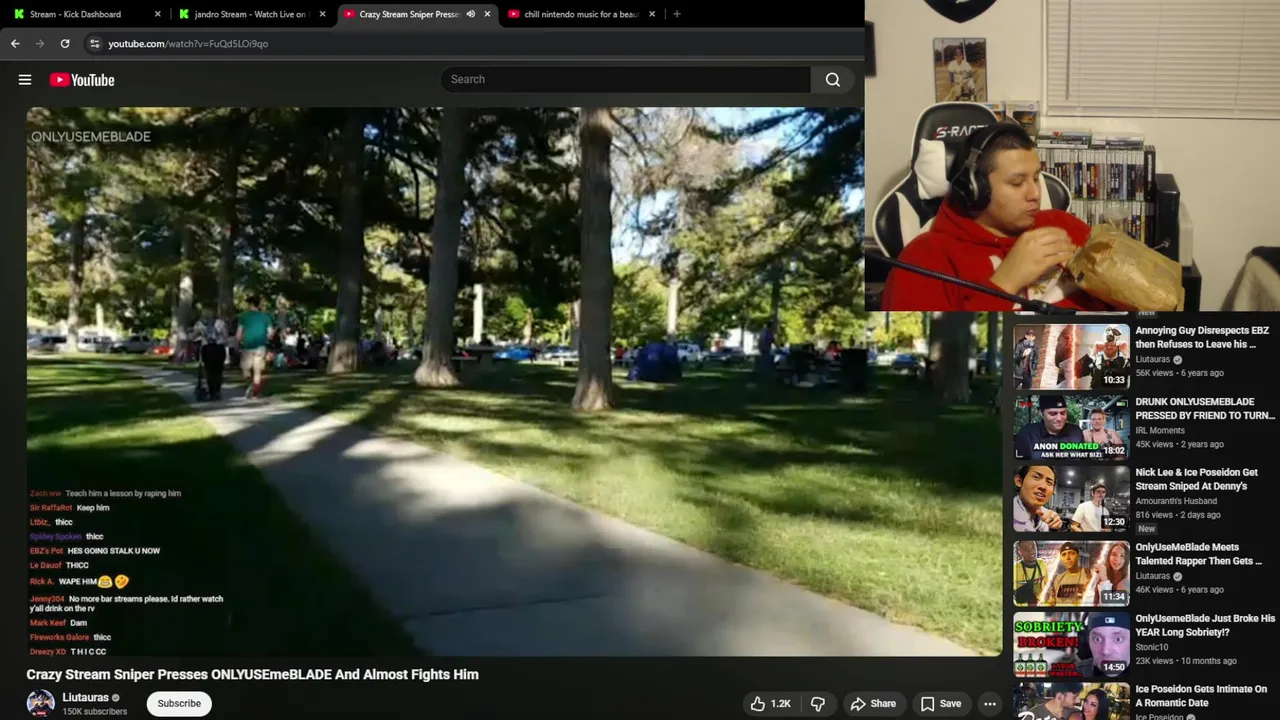
Task: Click the title DRUNK ONLYUSEMEBLADE PRESSED BY FRIEND
Action: click(1205, 408)
